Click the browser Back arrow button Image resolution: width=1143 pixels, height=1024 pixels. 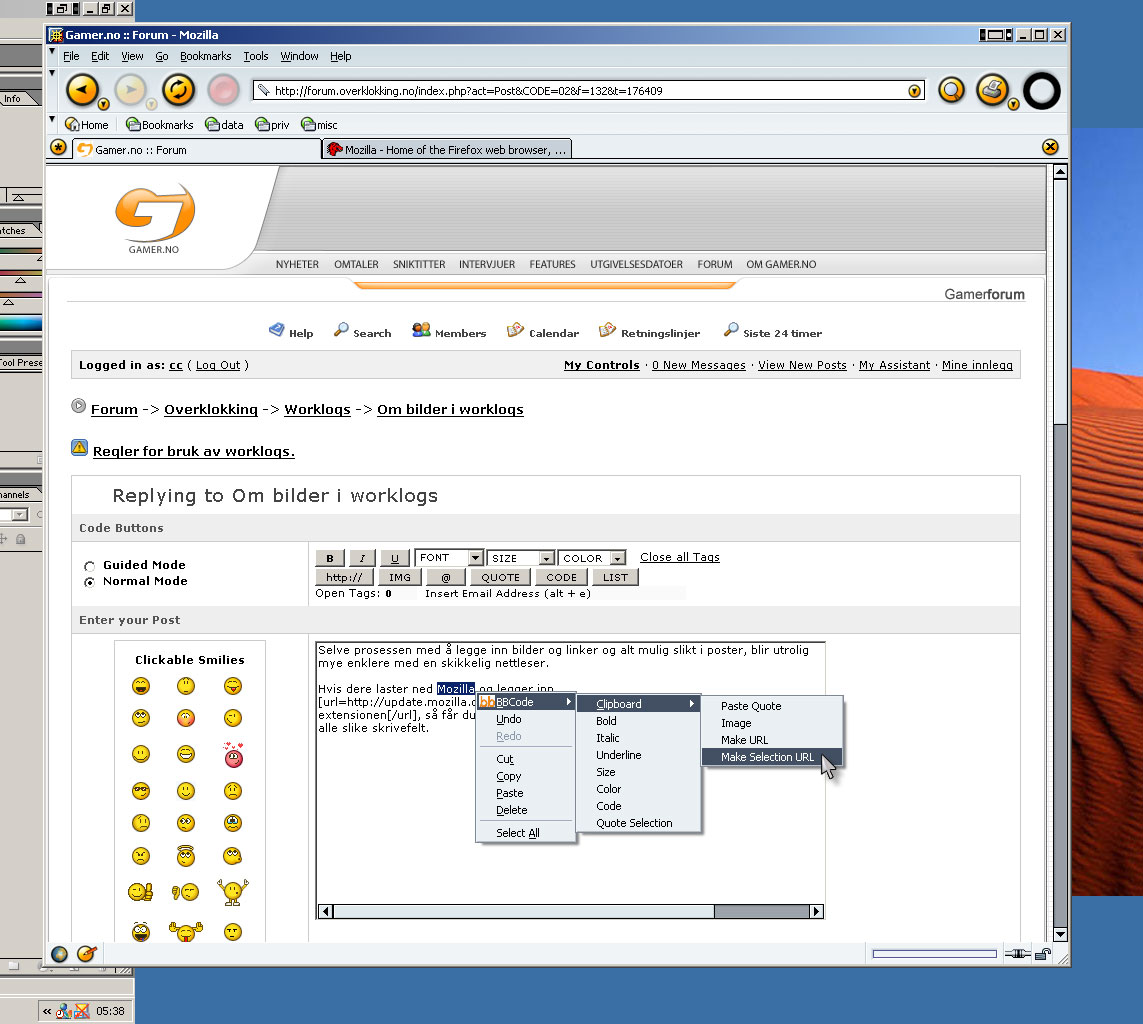pyautogui.click(x=82, y=90)
